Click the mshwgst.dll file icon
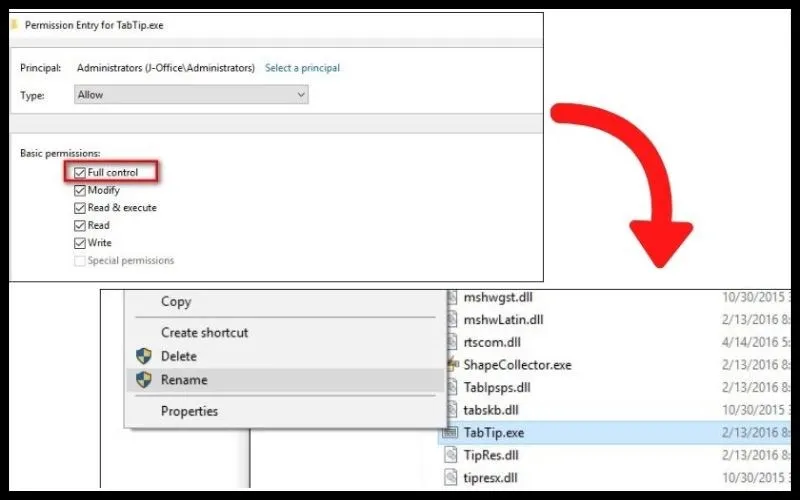The image size is (800, 500). (x=451, y=297)
